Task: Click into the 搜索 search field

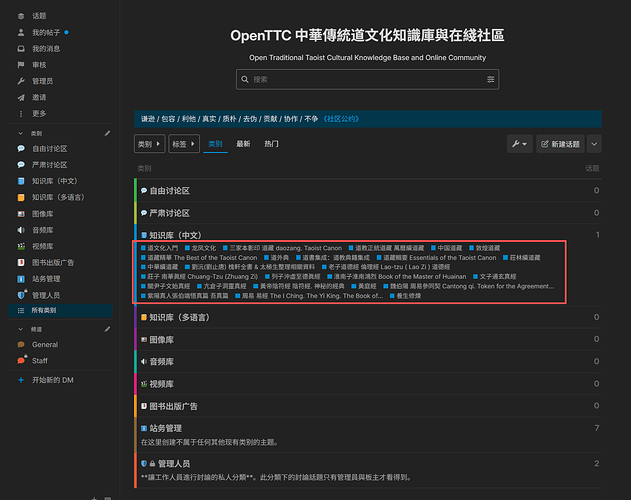Action: (x=360, y=79)
